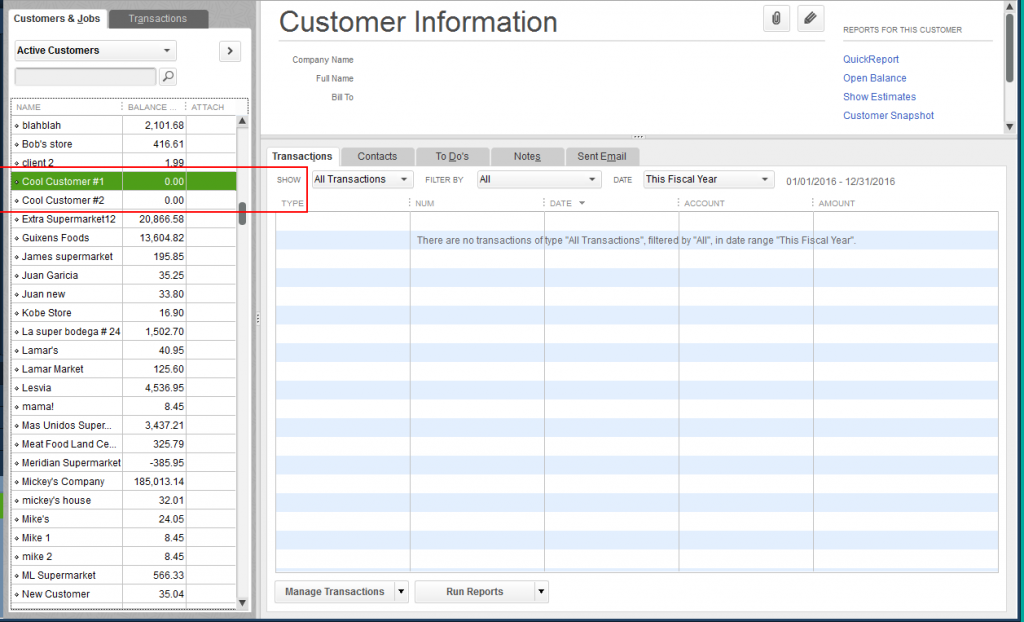1024x622 pixels.
Task: Switch to the Contacts tab
Action: 377,156
